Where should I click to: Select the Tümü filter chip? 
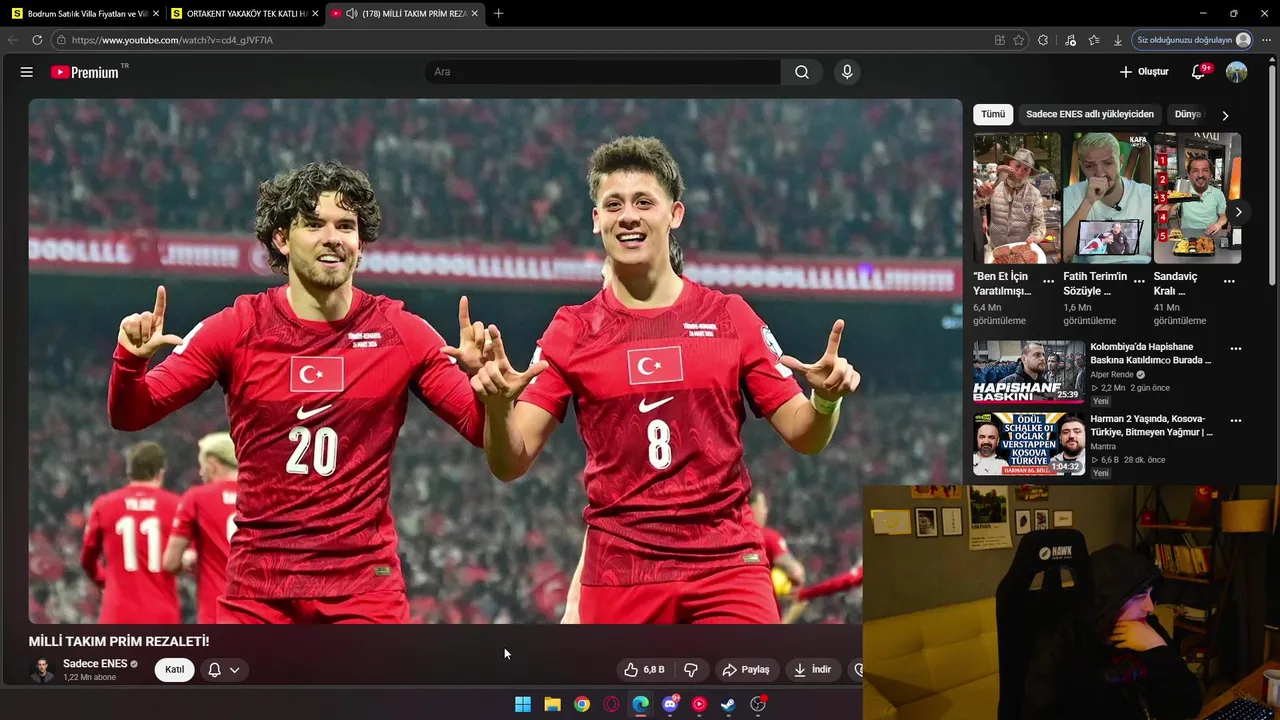993,114
